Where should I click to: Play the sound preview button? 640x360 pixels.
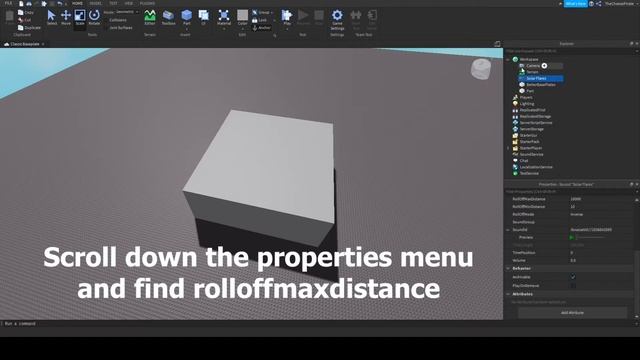[x=572, y=237]
